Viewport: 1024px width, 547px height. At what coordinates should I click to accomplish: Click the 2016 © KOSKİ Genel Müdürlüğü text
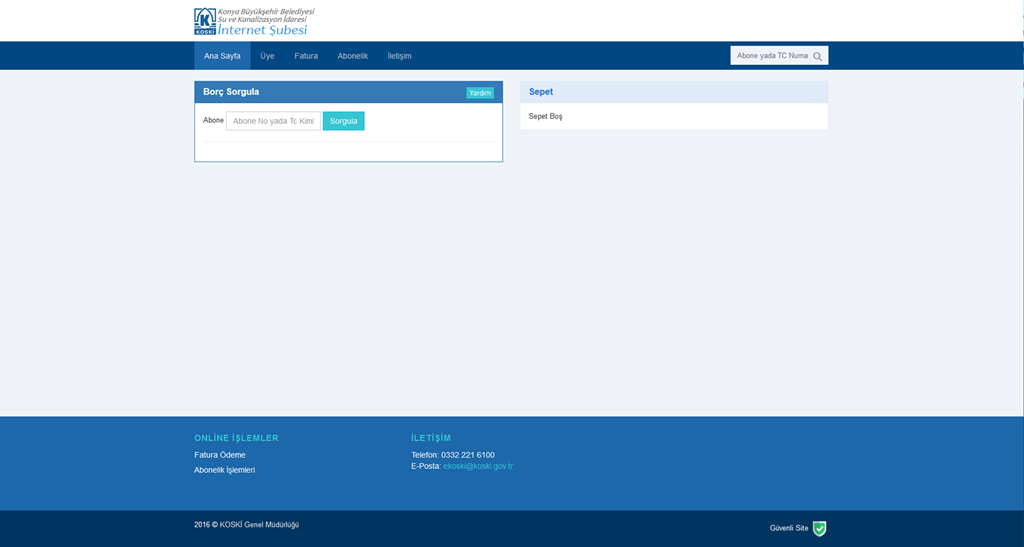pos(246,525)
